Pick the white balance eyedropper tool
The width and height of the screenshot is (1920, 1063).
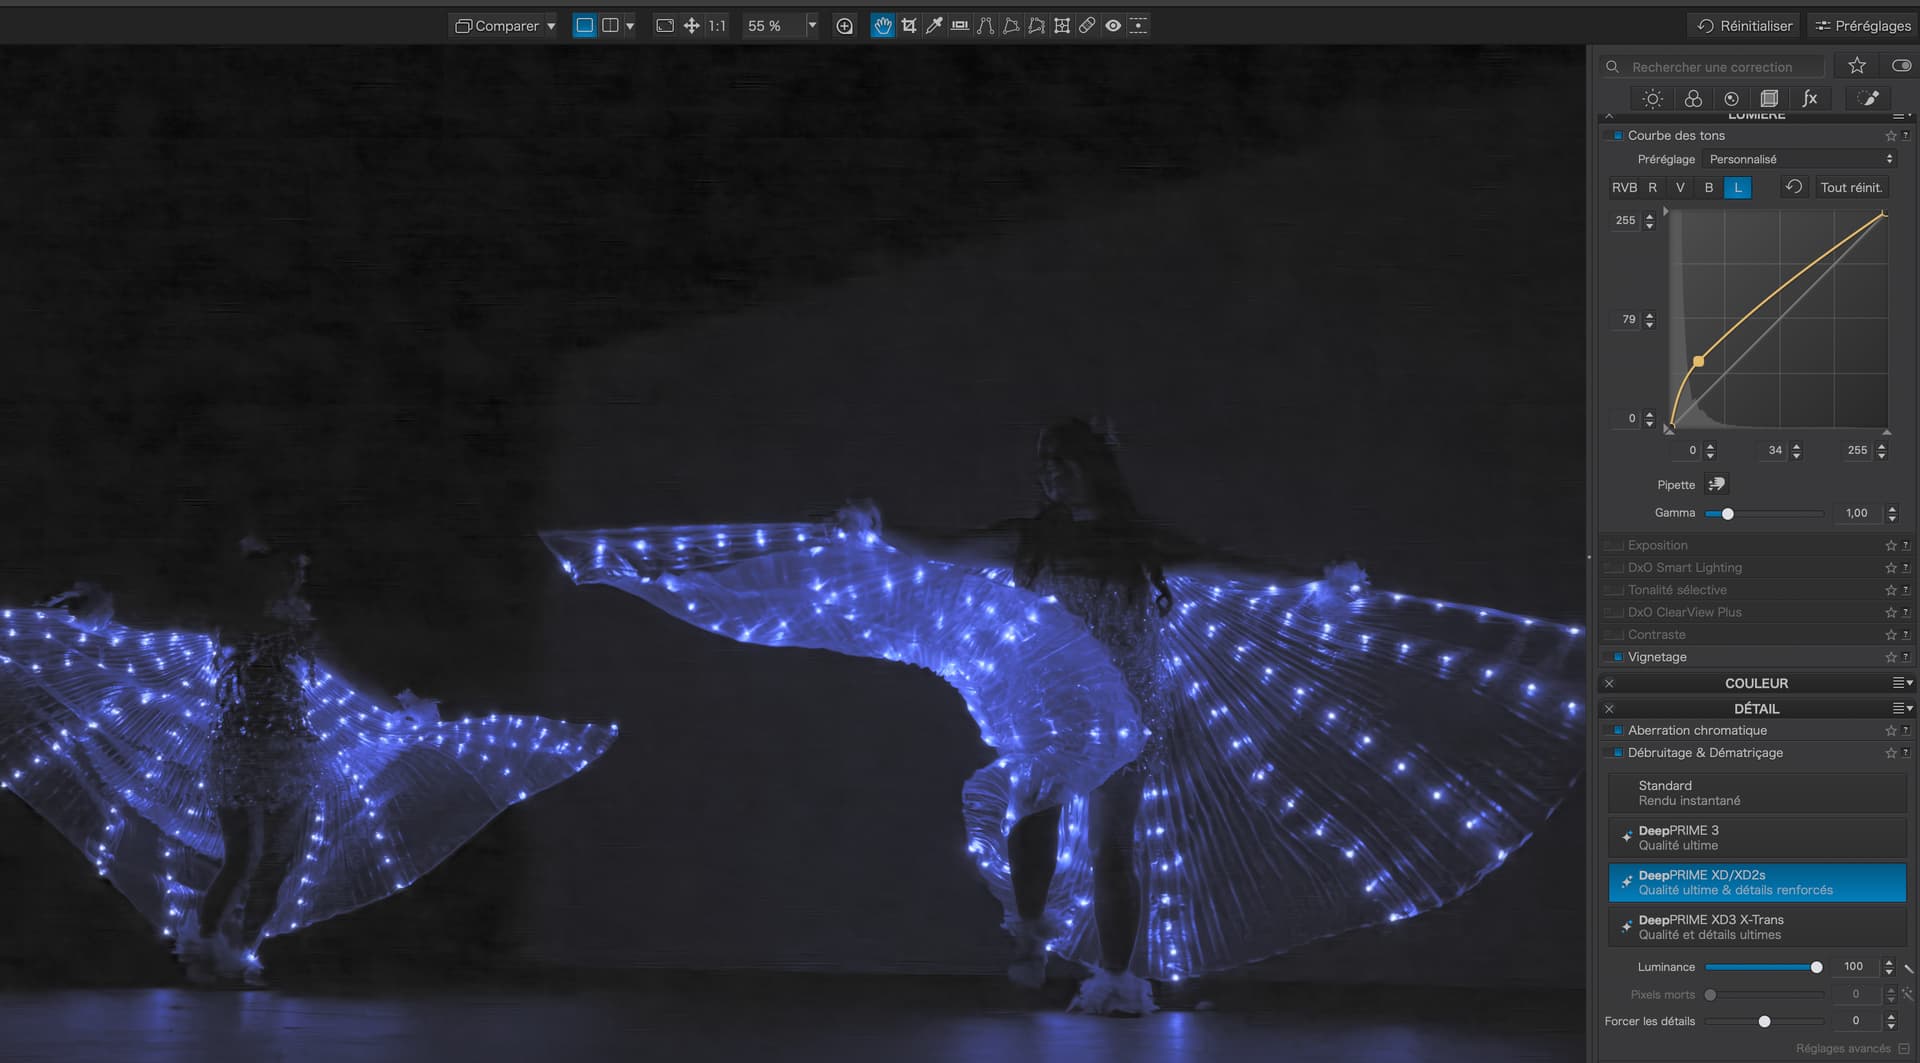tap(934, 26)
